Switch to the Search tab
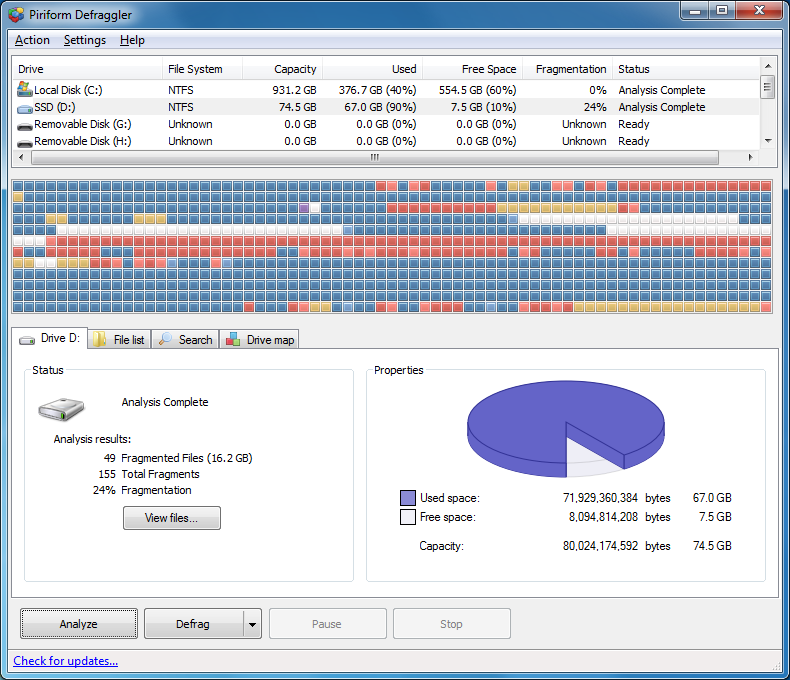Image resolution: width=790 pixels, height=680 pixels. [185, 339]
